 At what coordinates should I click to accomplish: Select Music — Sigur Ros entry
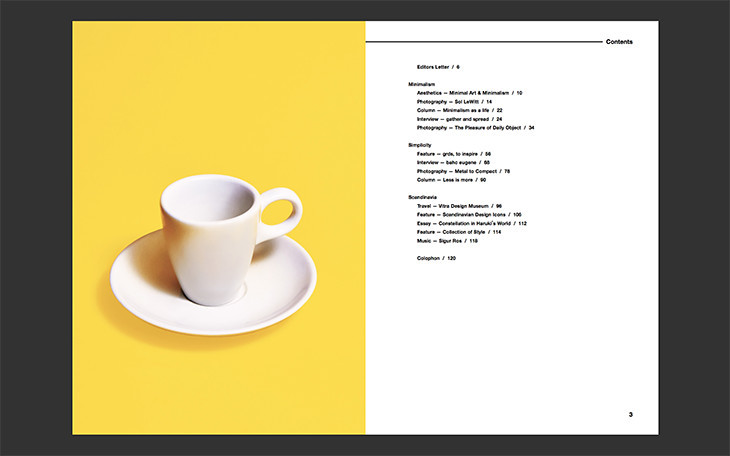[447, 241]
